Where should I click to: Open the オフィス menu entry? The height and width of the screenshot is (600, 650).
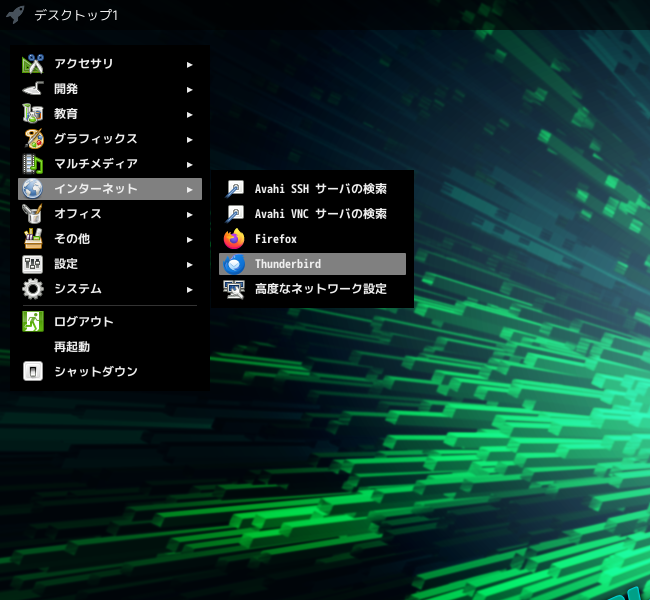pos(110,214)
